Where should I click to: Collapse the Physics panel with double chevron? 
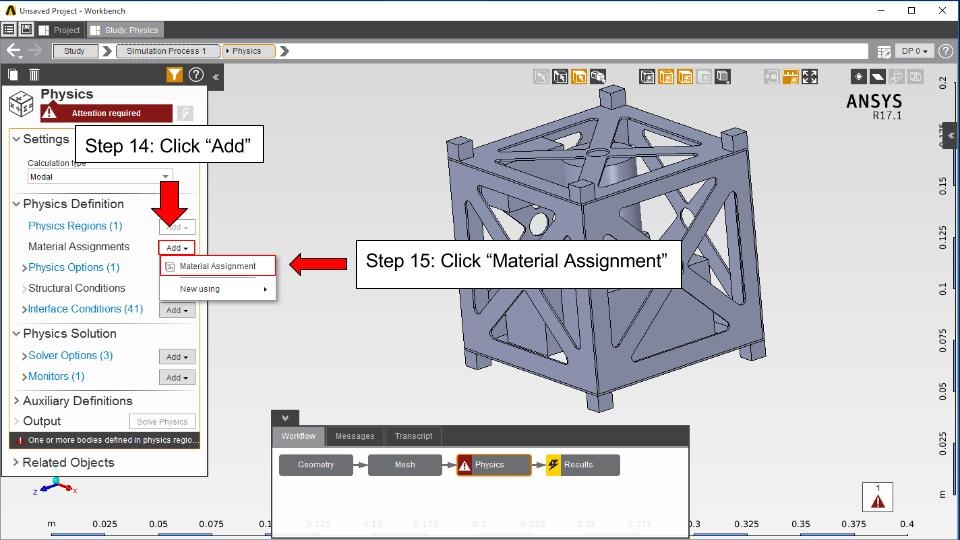[216, 77]
